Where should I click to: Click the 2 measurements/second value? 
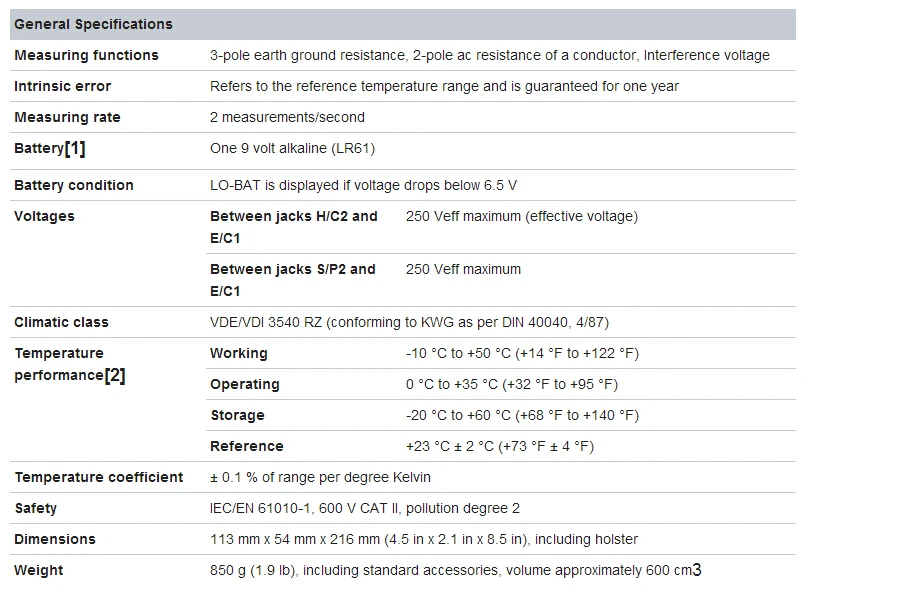[x=287, y=117]
